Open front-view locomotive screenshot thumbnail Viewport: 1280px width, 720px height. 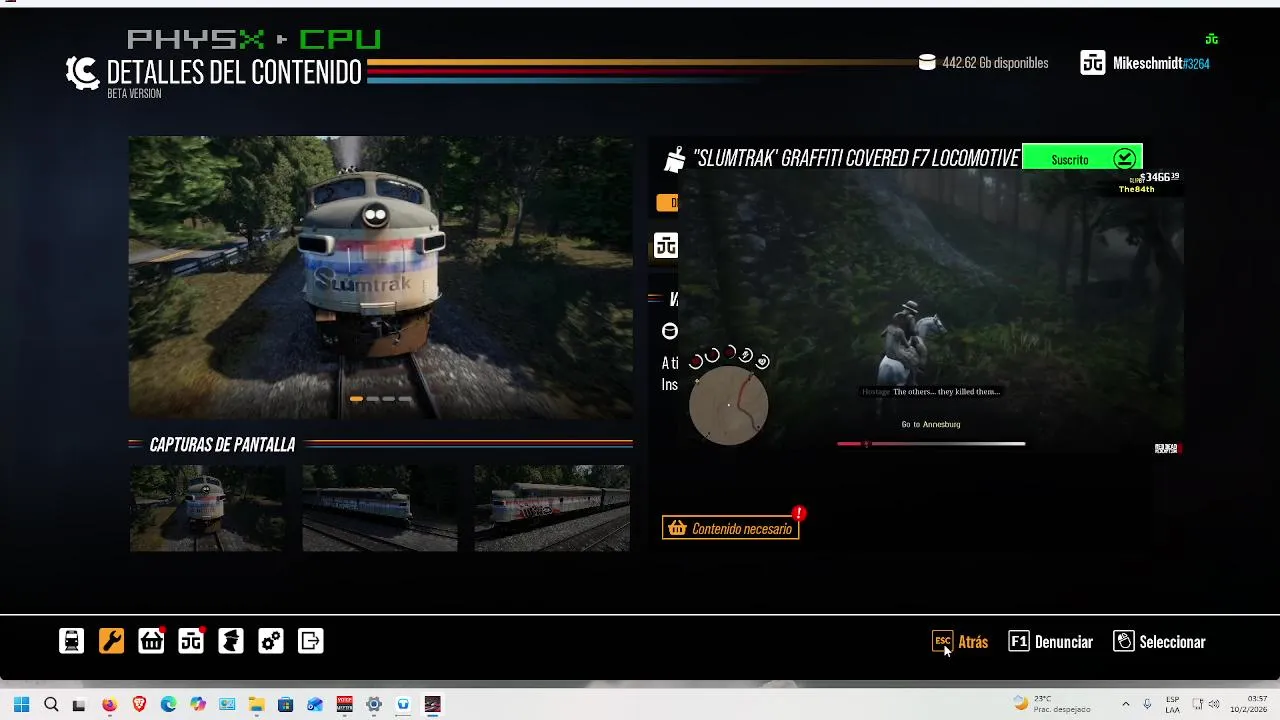coord(207,508)
